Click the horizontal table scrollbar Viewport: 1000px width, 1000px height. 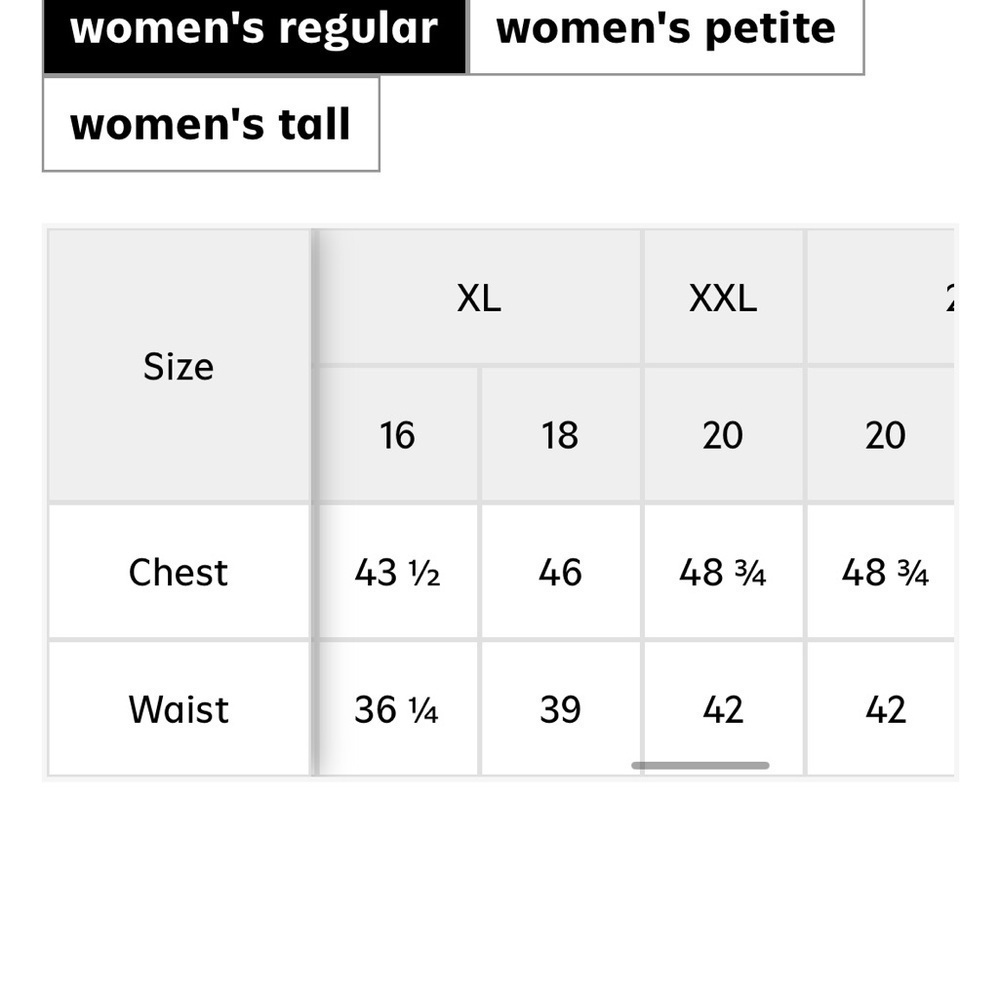pos(700,765)
